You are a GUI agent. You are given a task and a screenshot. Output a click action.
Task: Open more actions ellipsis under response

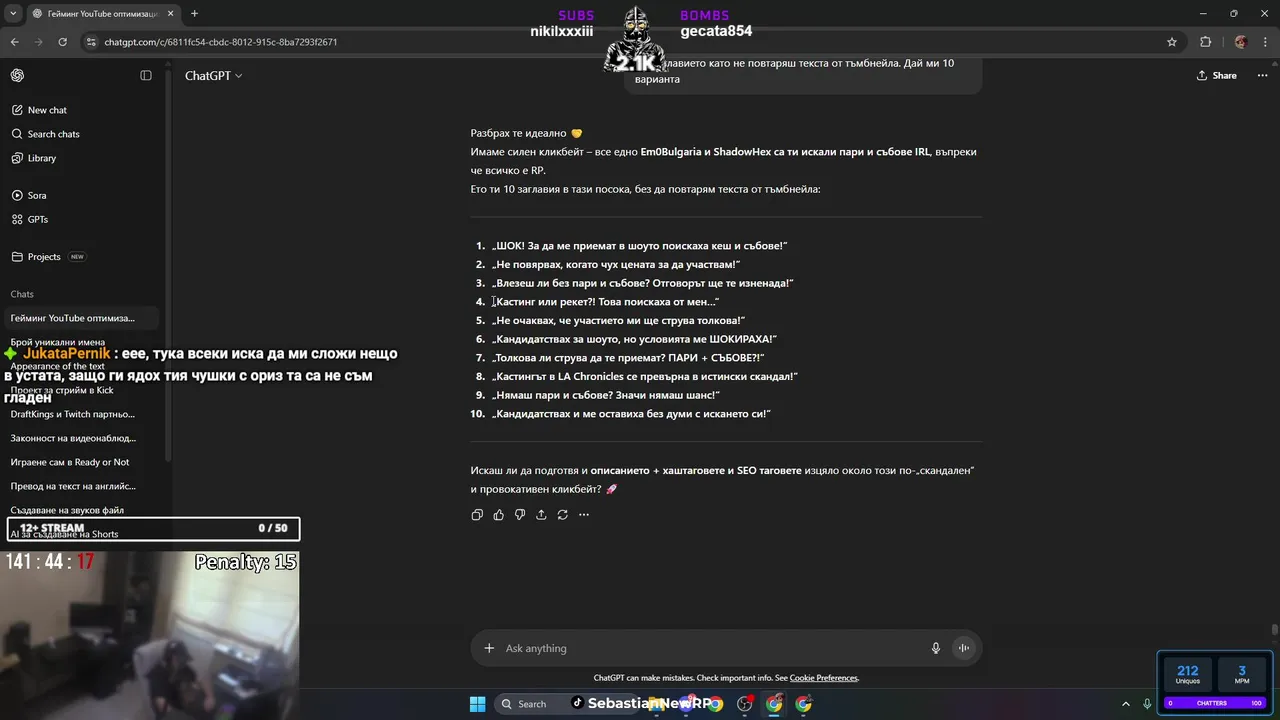(584, 515)
